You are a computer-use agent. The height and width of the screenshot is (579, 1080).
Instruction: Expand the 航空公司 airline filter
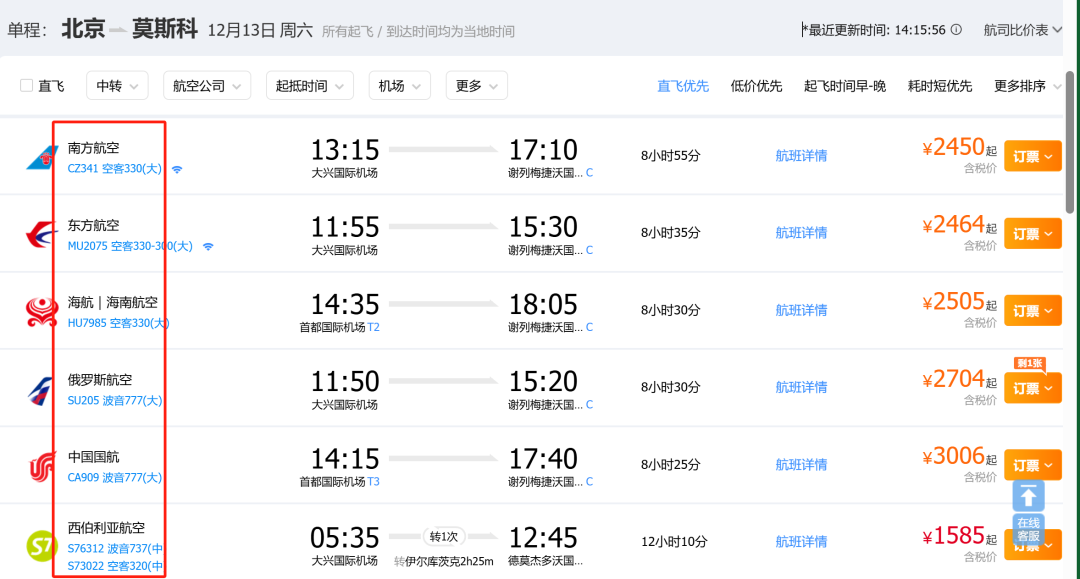click(x=207, y=85)
